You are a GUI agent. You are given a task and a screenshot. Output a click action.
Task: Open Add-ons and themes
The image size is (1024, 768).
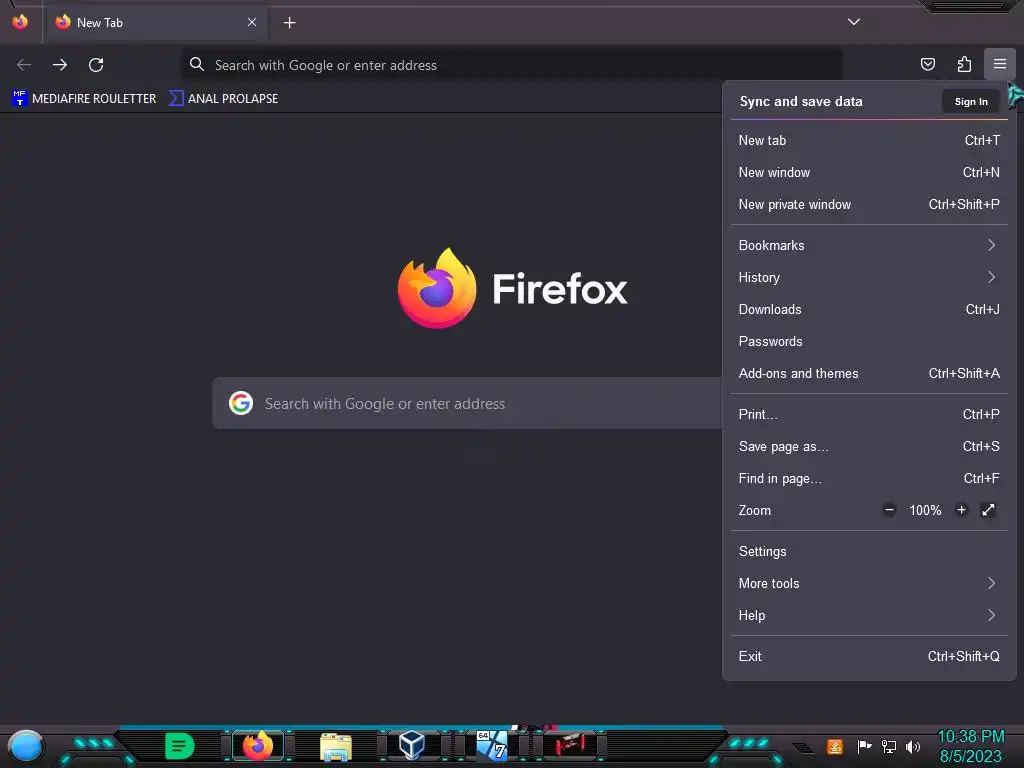pos(869,374)
